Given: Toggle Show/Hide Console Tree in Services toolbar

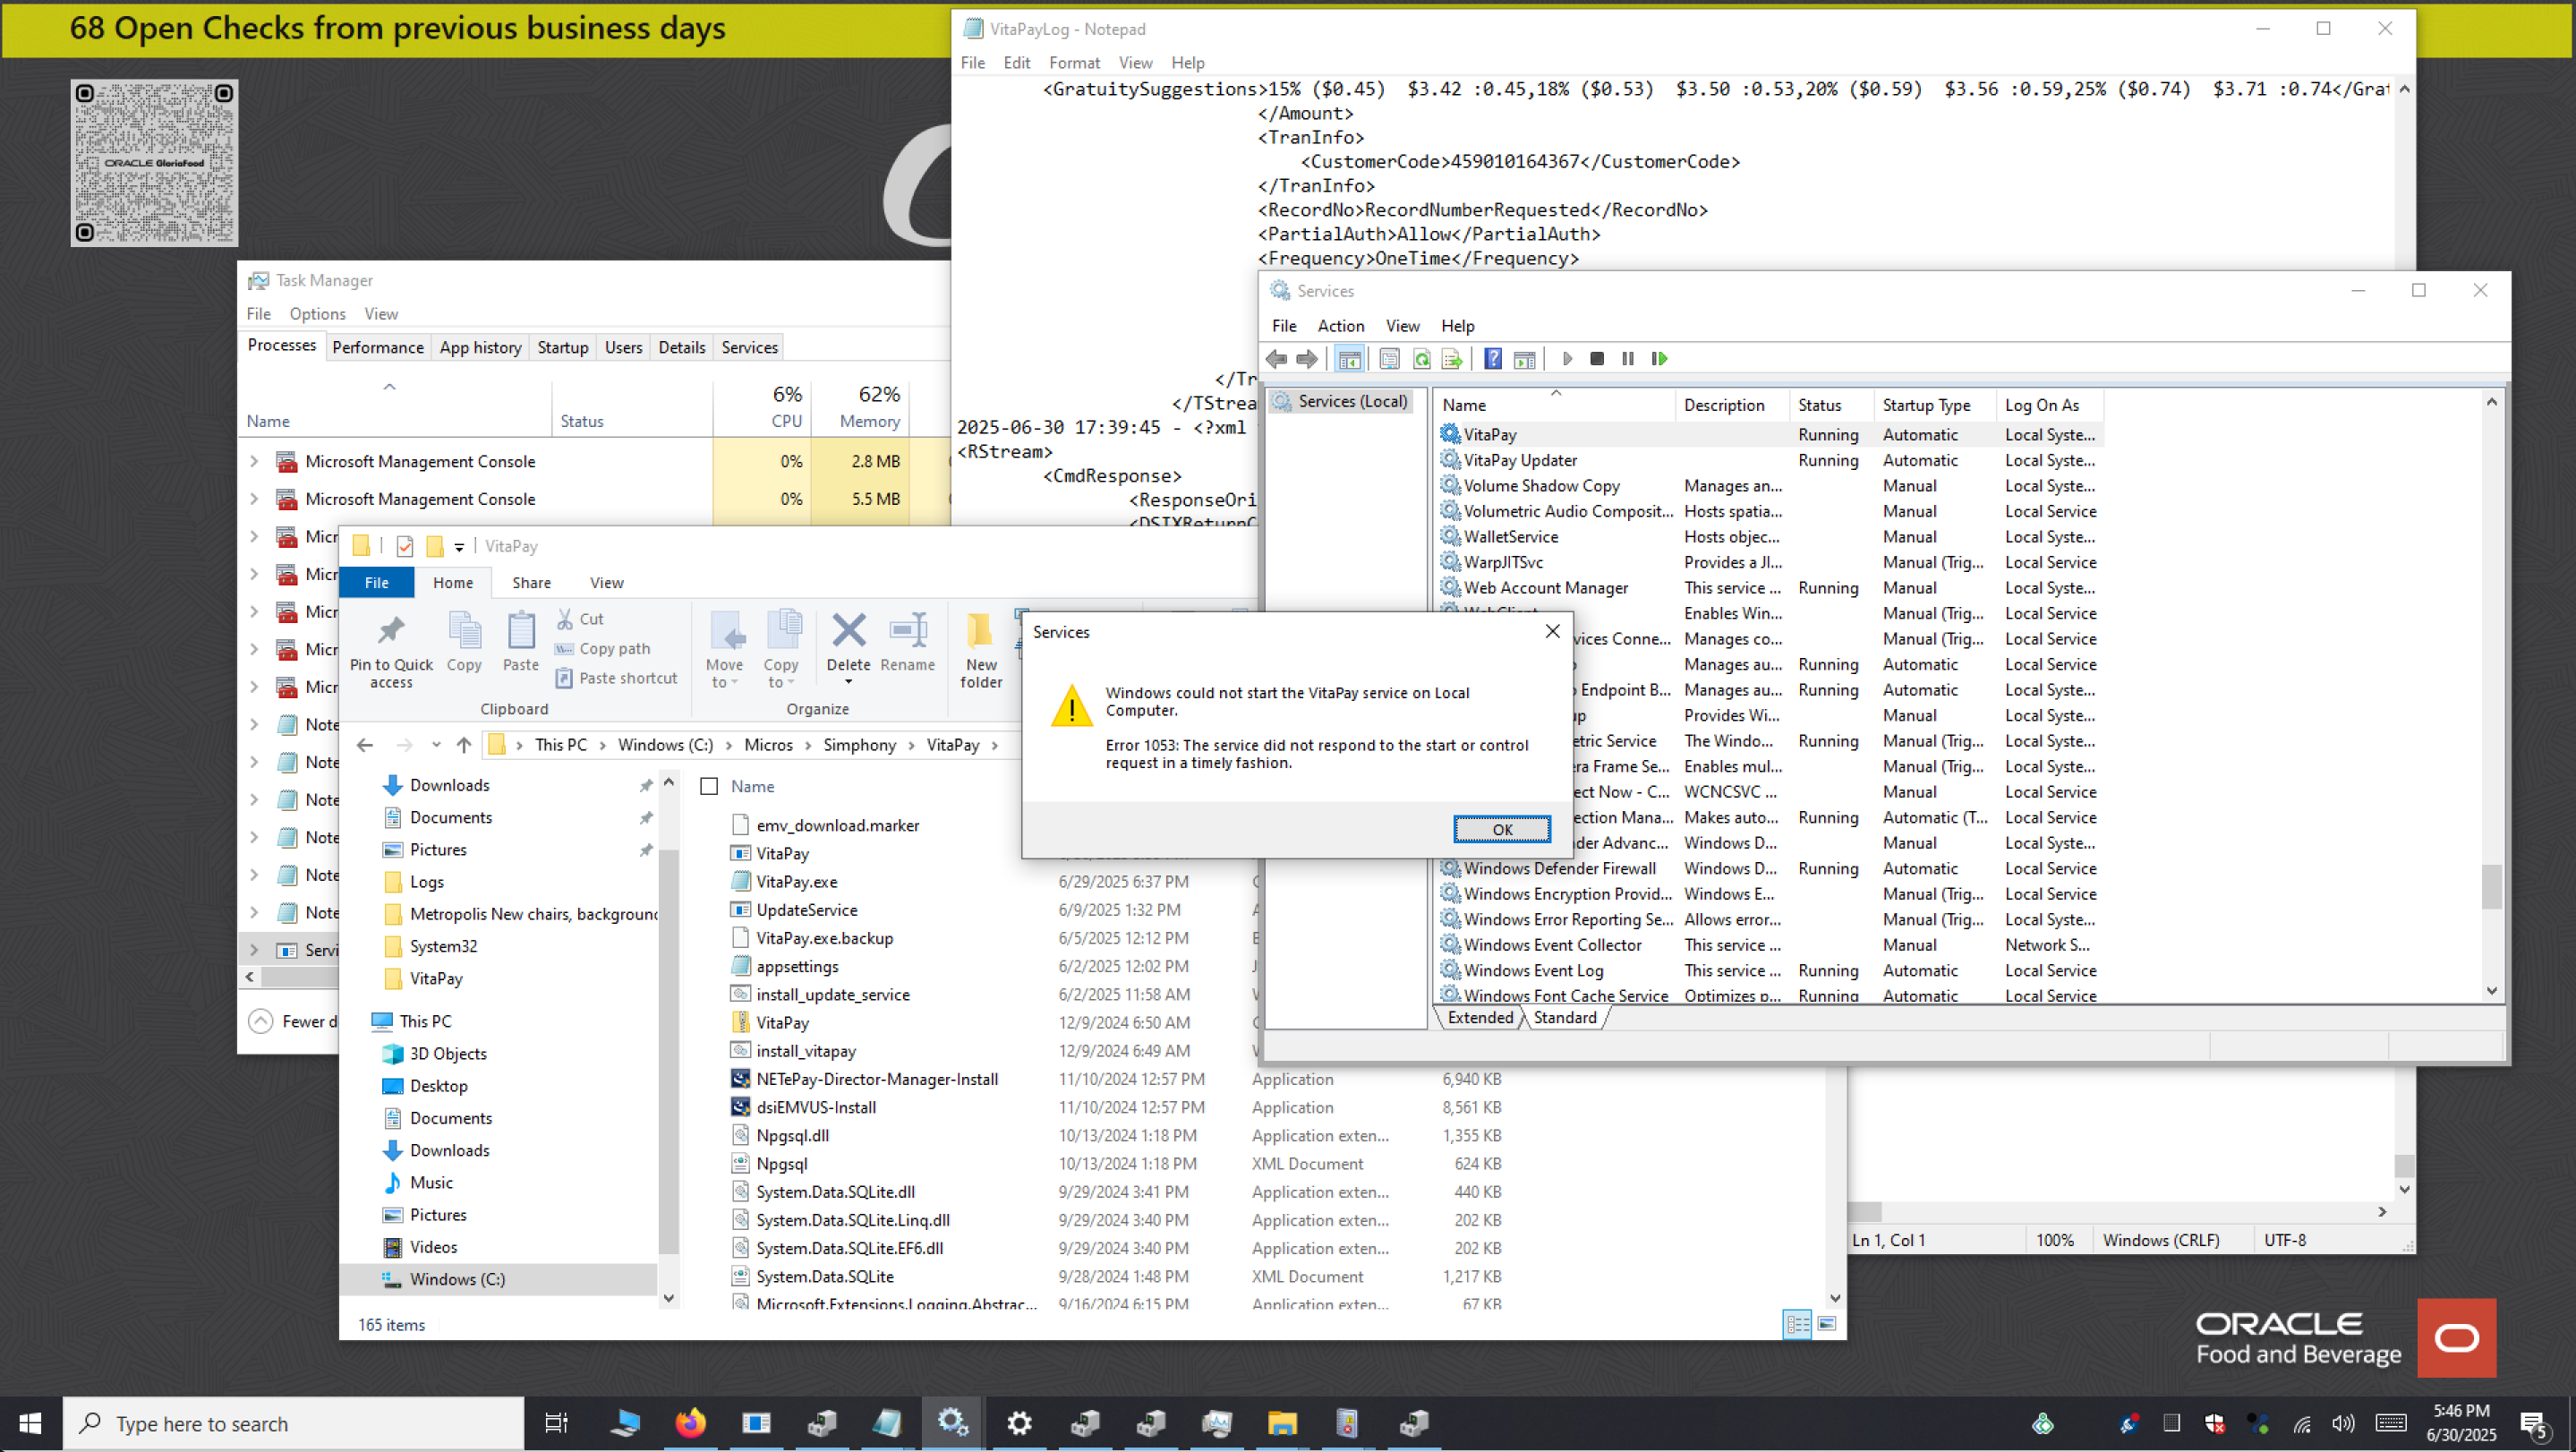Looking at the screenshot, I should [1349, 358].
